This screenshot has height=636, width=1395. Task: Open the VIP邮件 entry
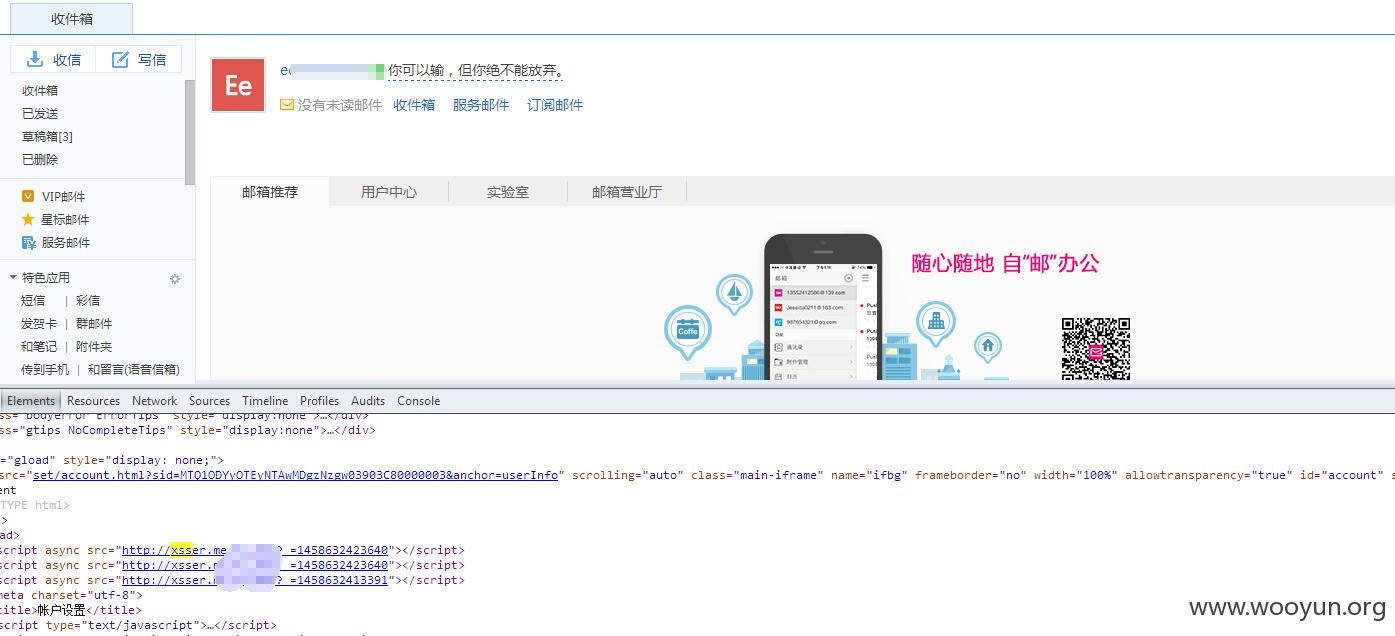coord(63,197)
